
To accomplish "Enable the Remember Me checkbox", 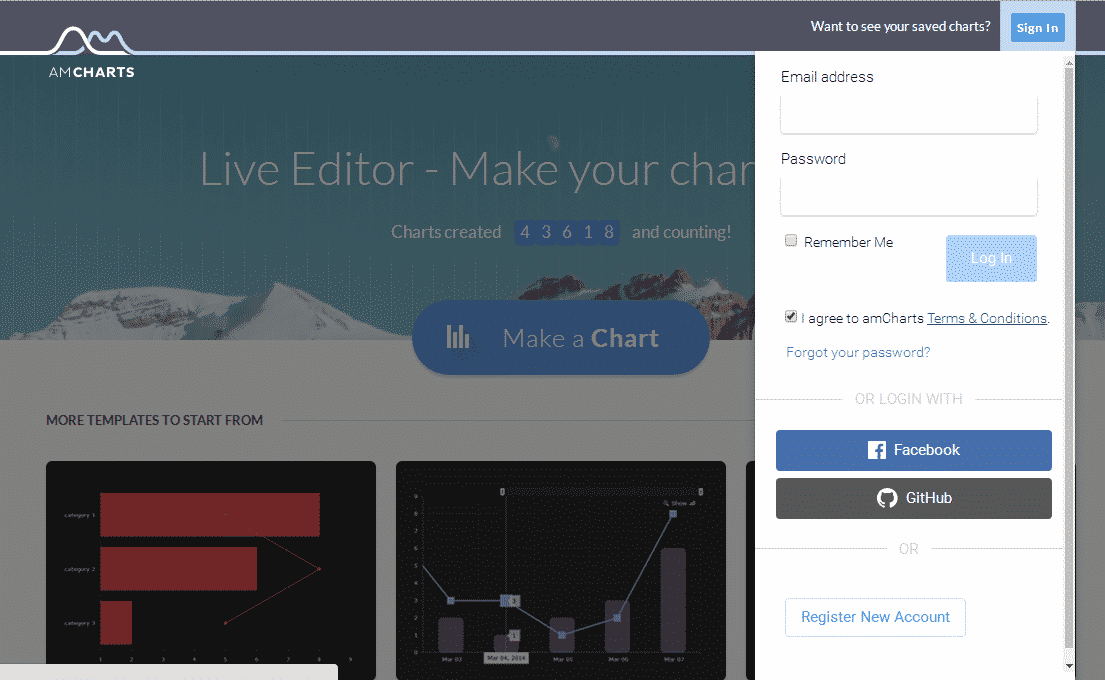I will tap(791, 241).
